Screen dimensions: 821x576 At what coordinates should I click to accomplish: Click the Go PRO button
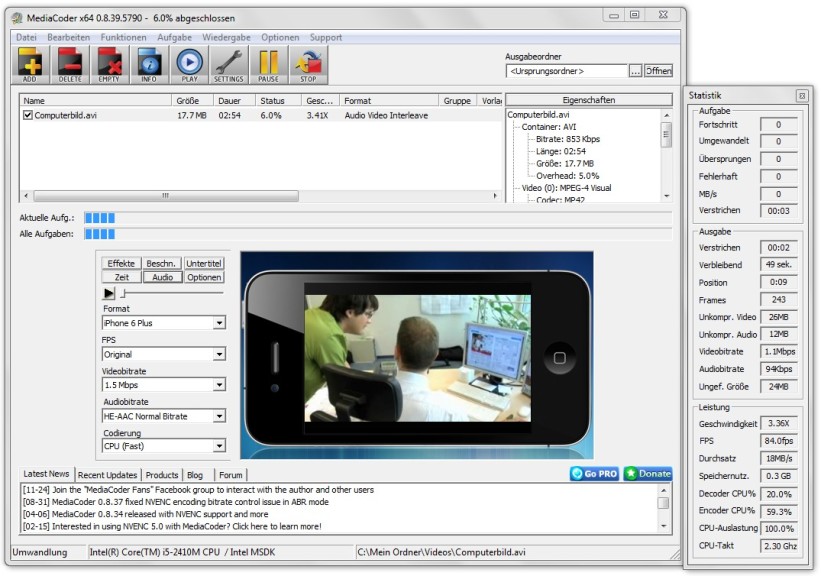click(594, 474)
